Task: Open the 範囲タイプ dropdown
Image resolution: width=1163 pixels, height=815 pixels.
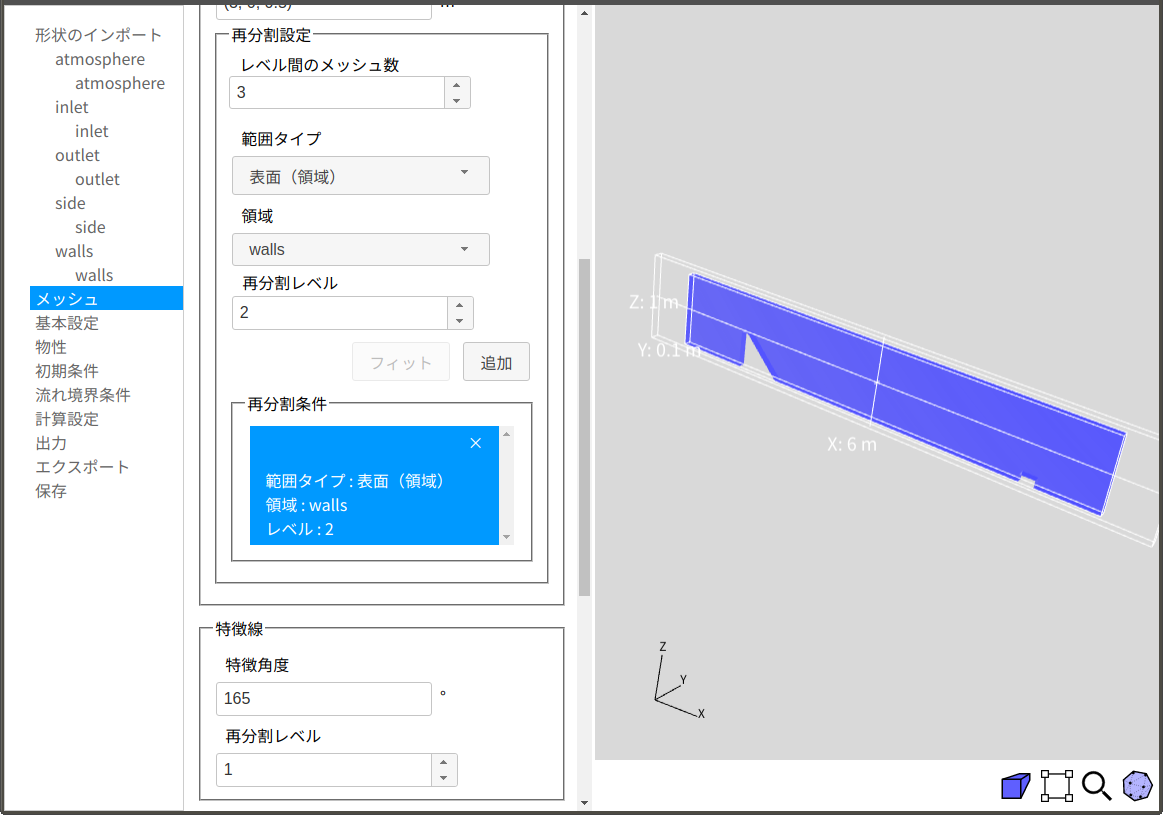Action: pos(360,176)
